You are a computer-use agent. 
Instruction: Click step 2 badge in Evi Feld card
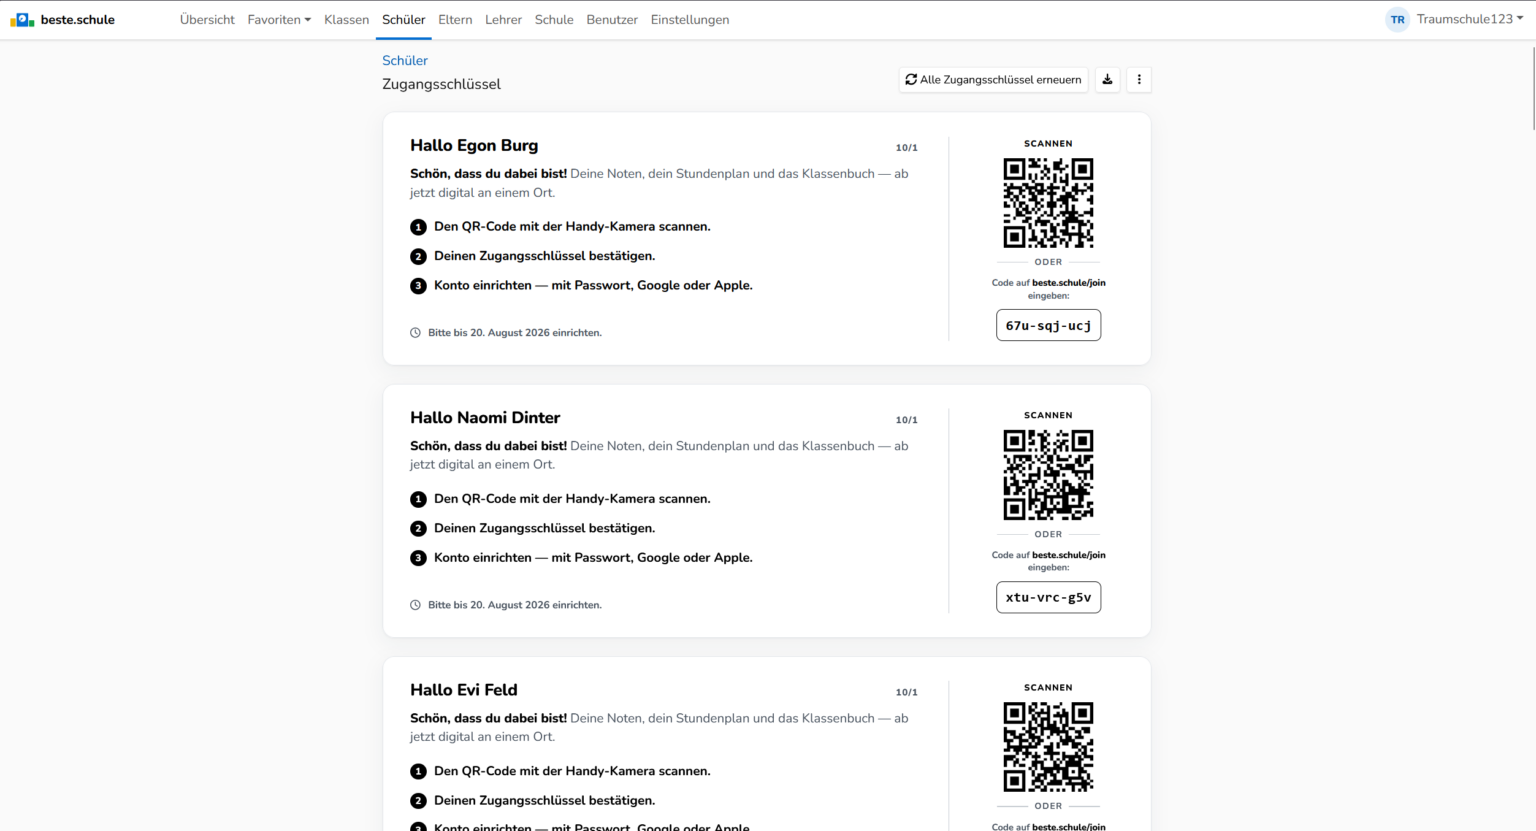pyautogui.click(x=418, y=800)
